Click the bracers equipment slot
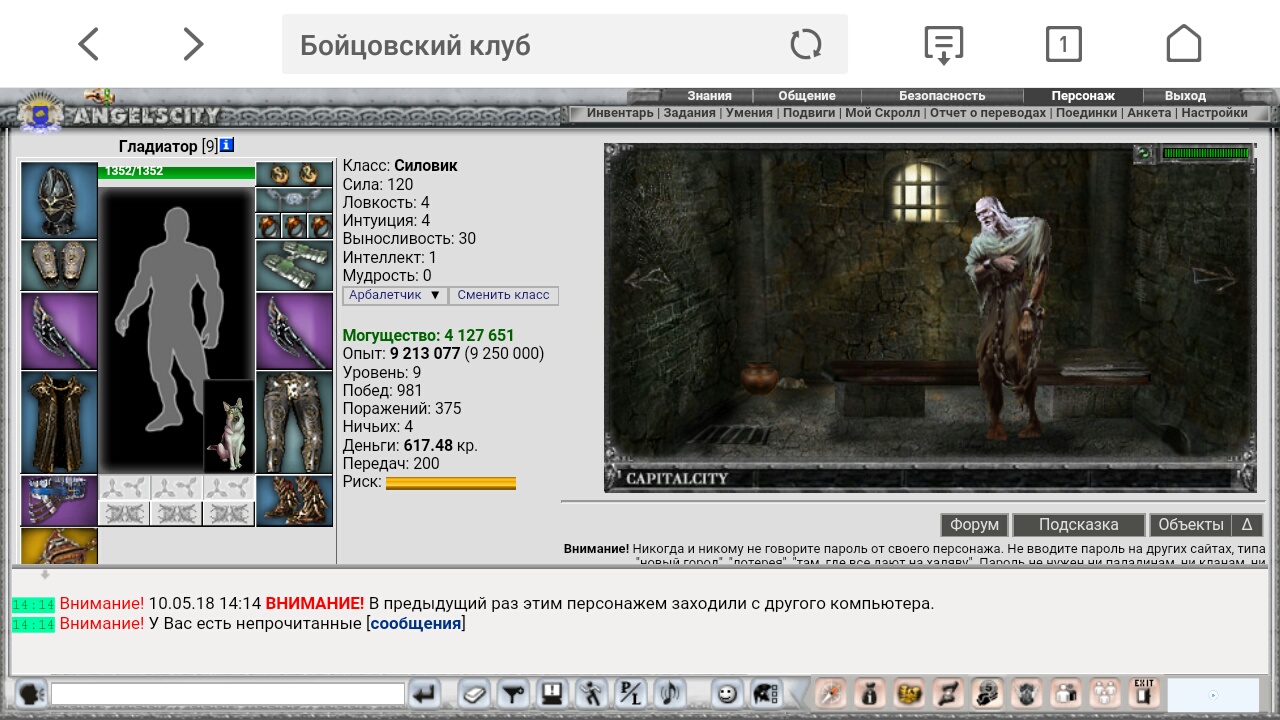This screenshot has width=1280, height=720. [x=59, y=266]
